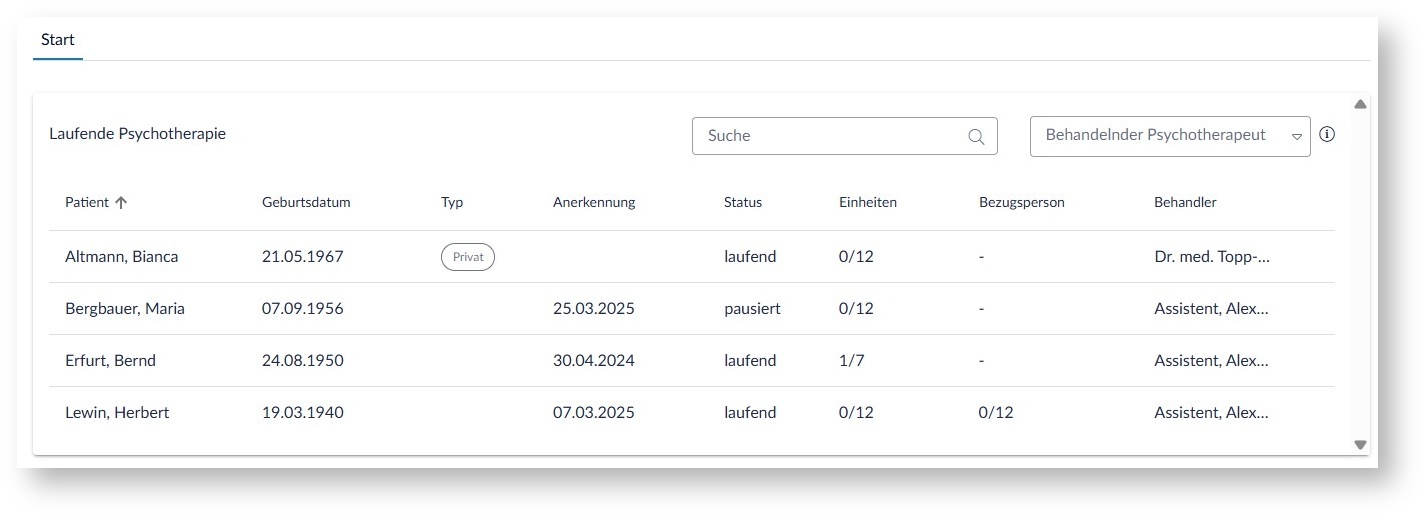
Task: Click the Privat type badge
Action: coord(468,257)
